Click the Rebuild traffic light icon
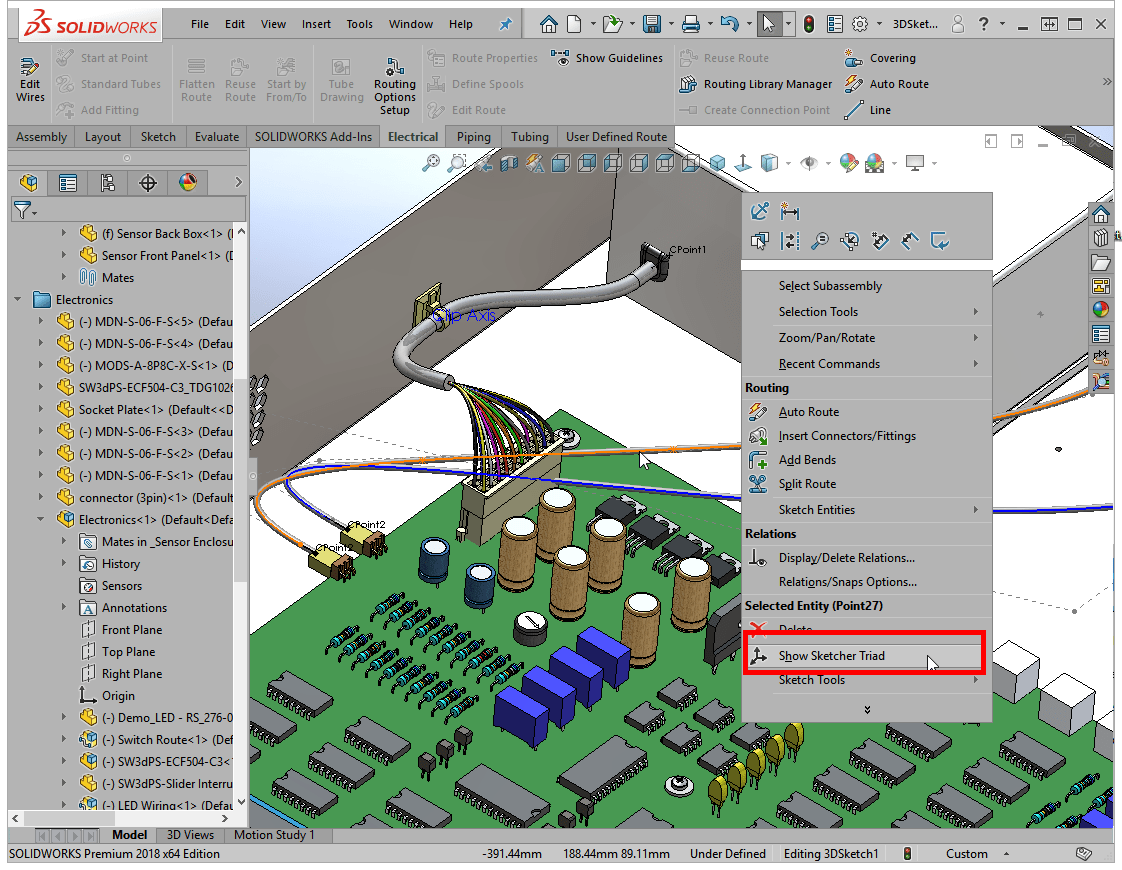Image resolution: width=1122 pixels, height=870 pixels. point(809,24)
